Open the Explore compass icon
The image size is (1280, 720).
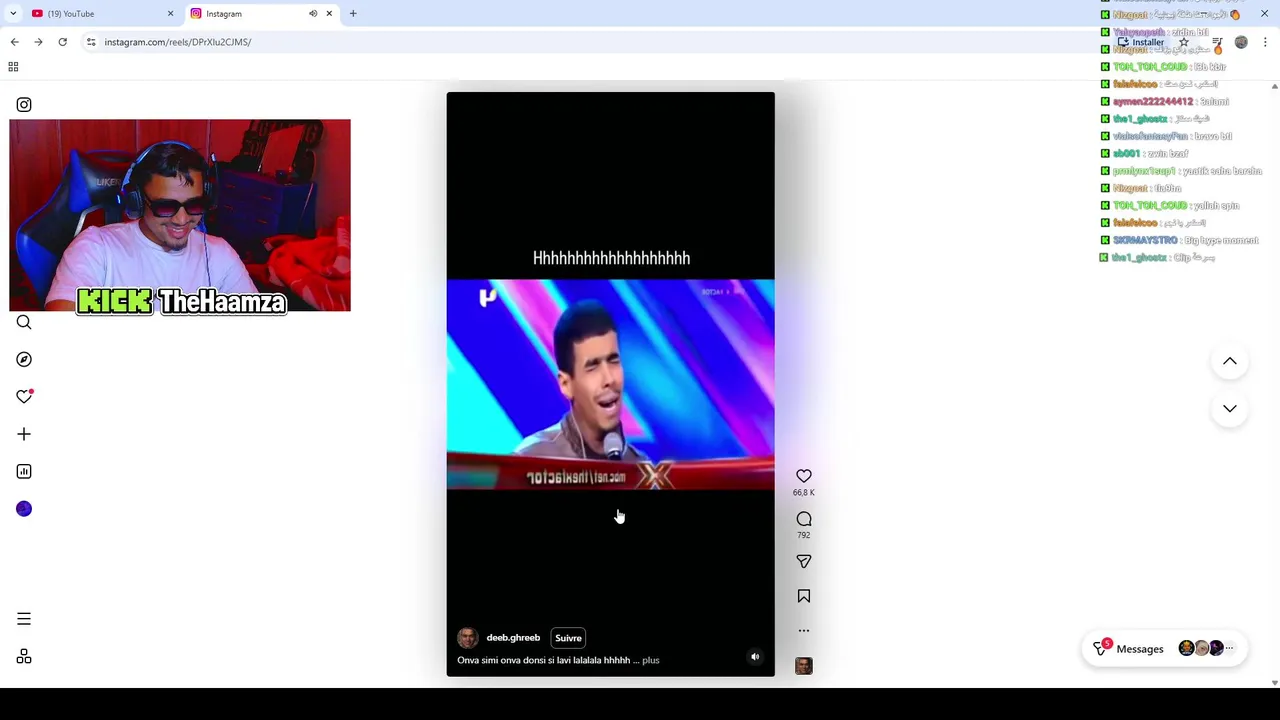pyautogui.click(x=24, y=359)
